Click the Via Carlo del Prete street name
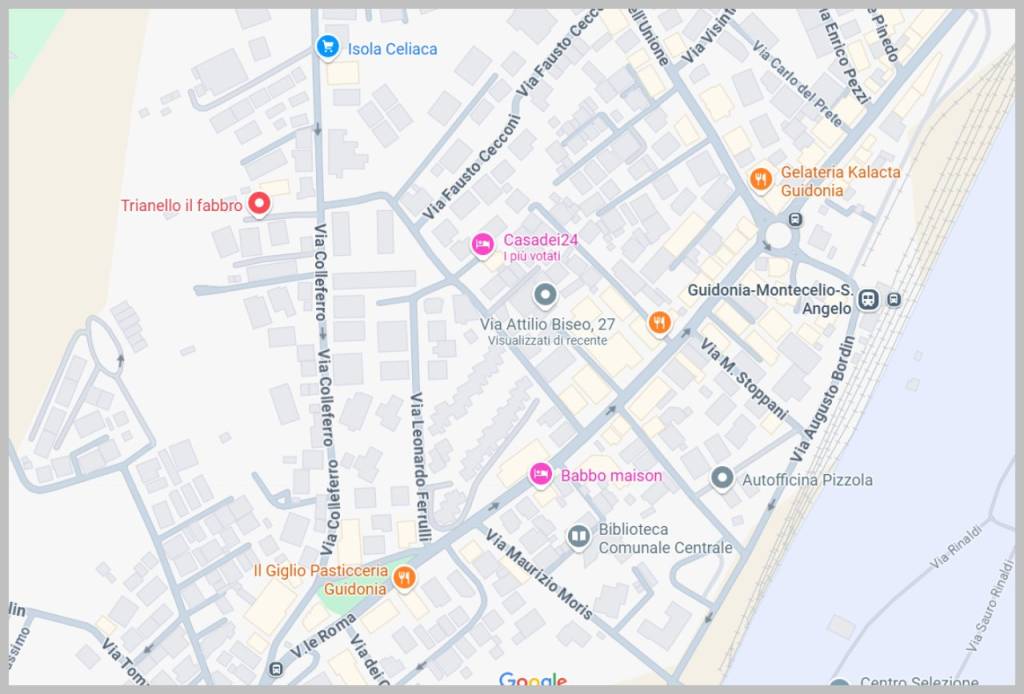 797,84
